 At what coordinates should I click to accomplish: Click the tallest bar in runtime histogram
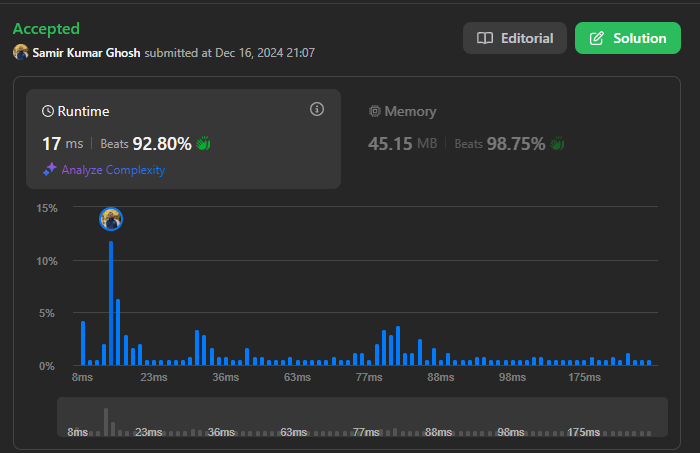click(x=111, y=302)
